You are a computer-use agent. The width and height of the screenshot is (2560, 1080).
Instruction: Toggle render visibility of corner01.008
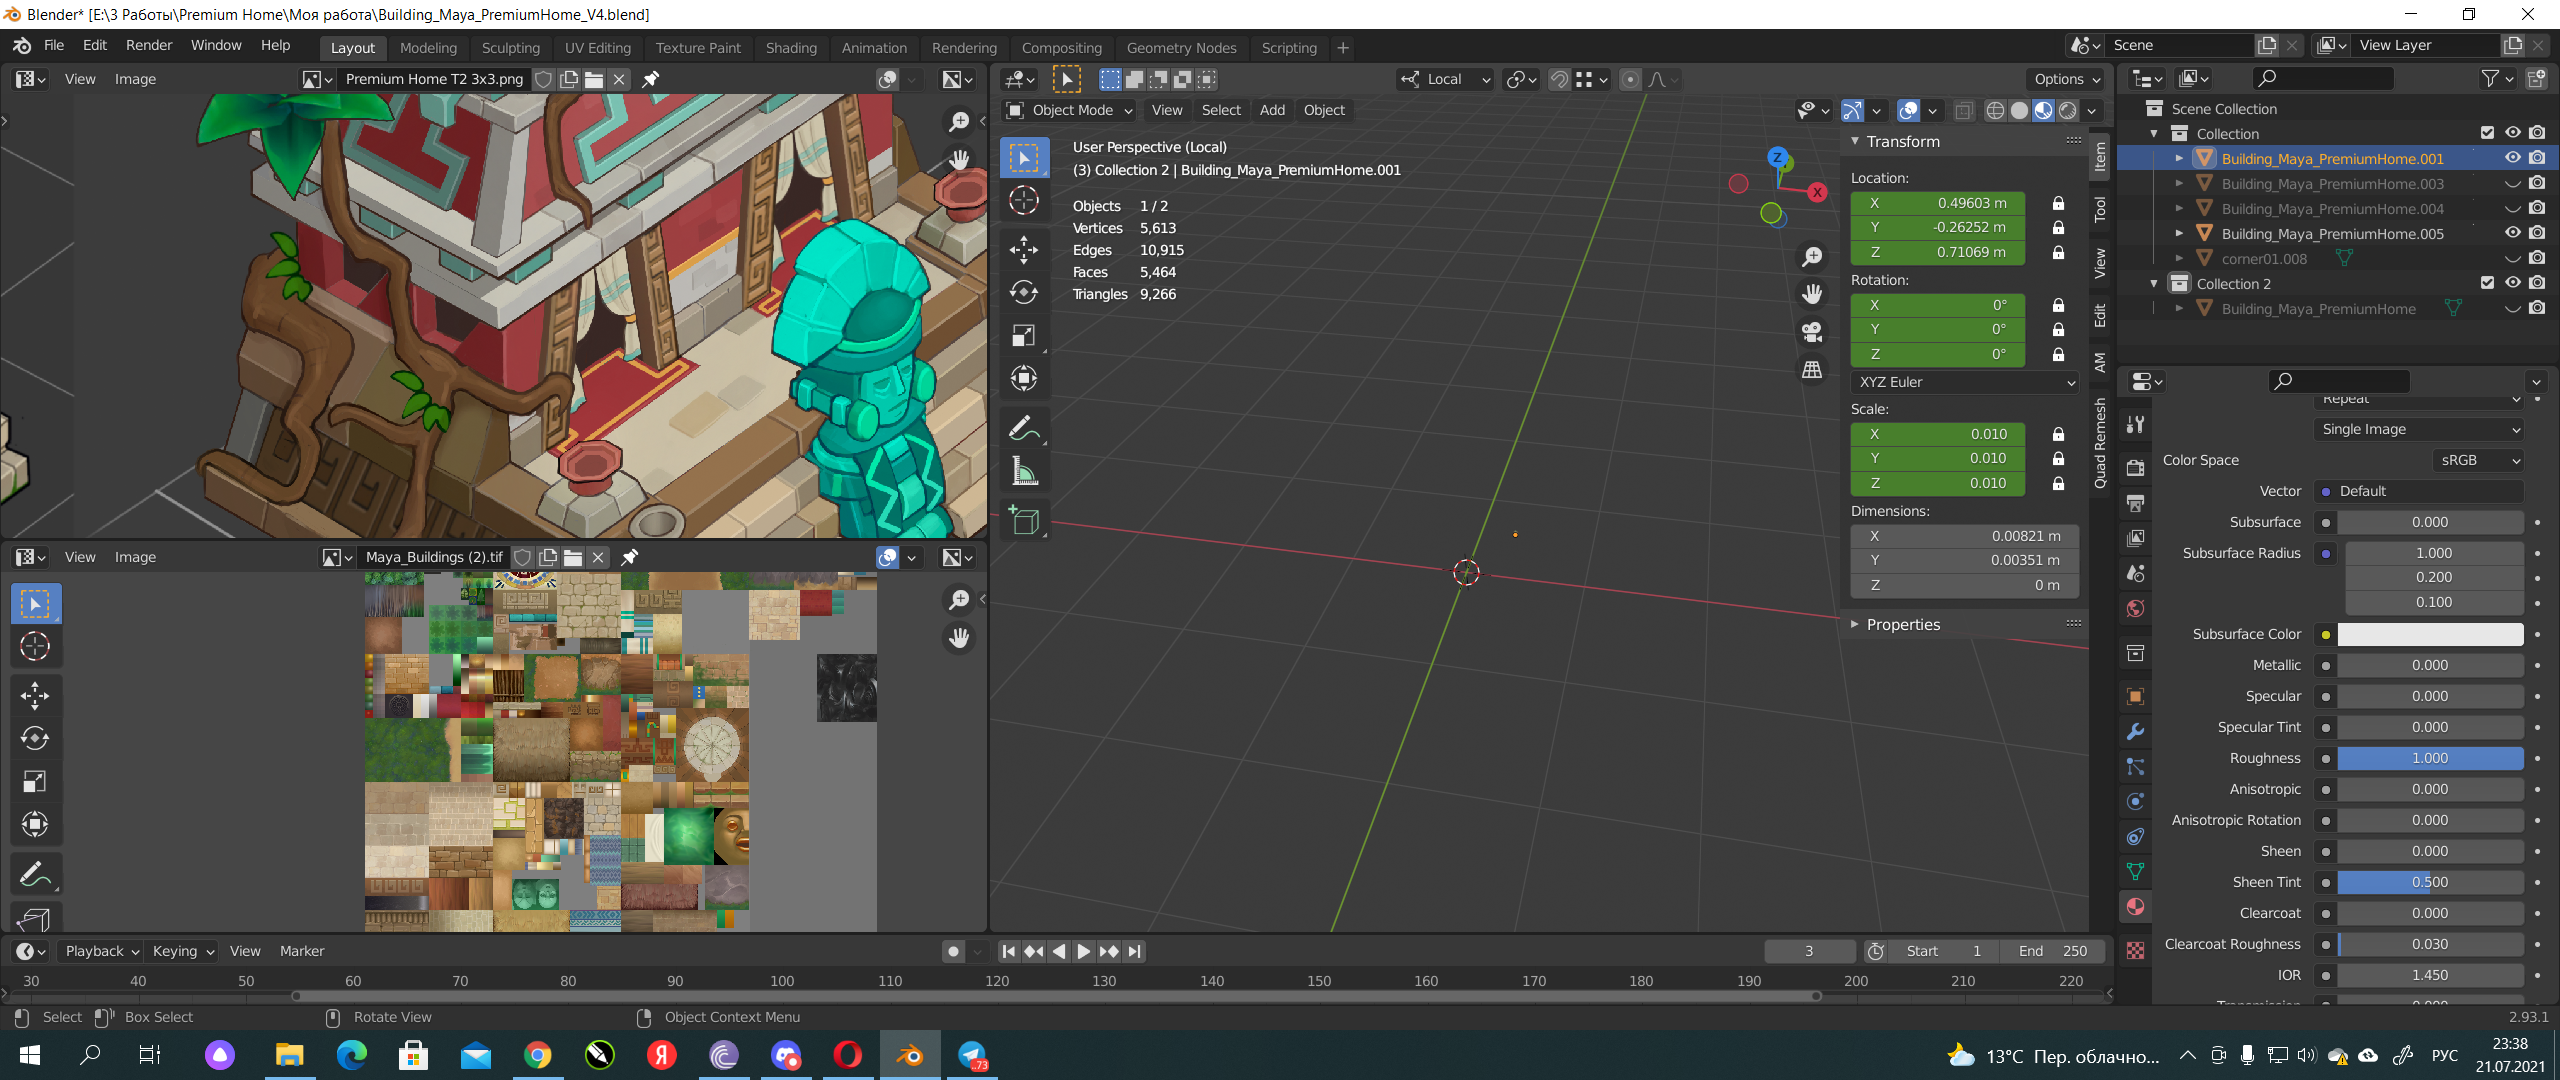coord(2537,258)
